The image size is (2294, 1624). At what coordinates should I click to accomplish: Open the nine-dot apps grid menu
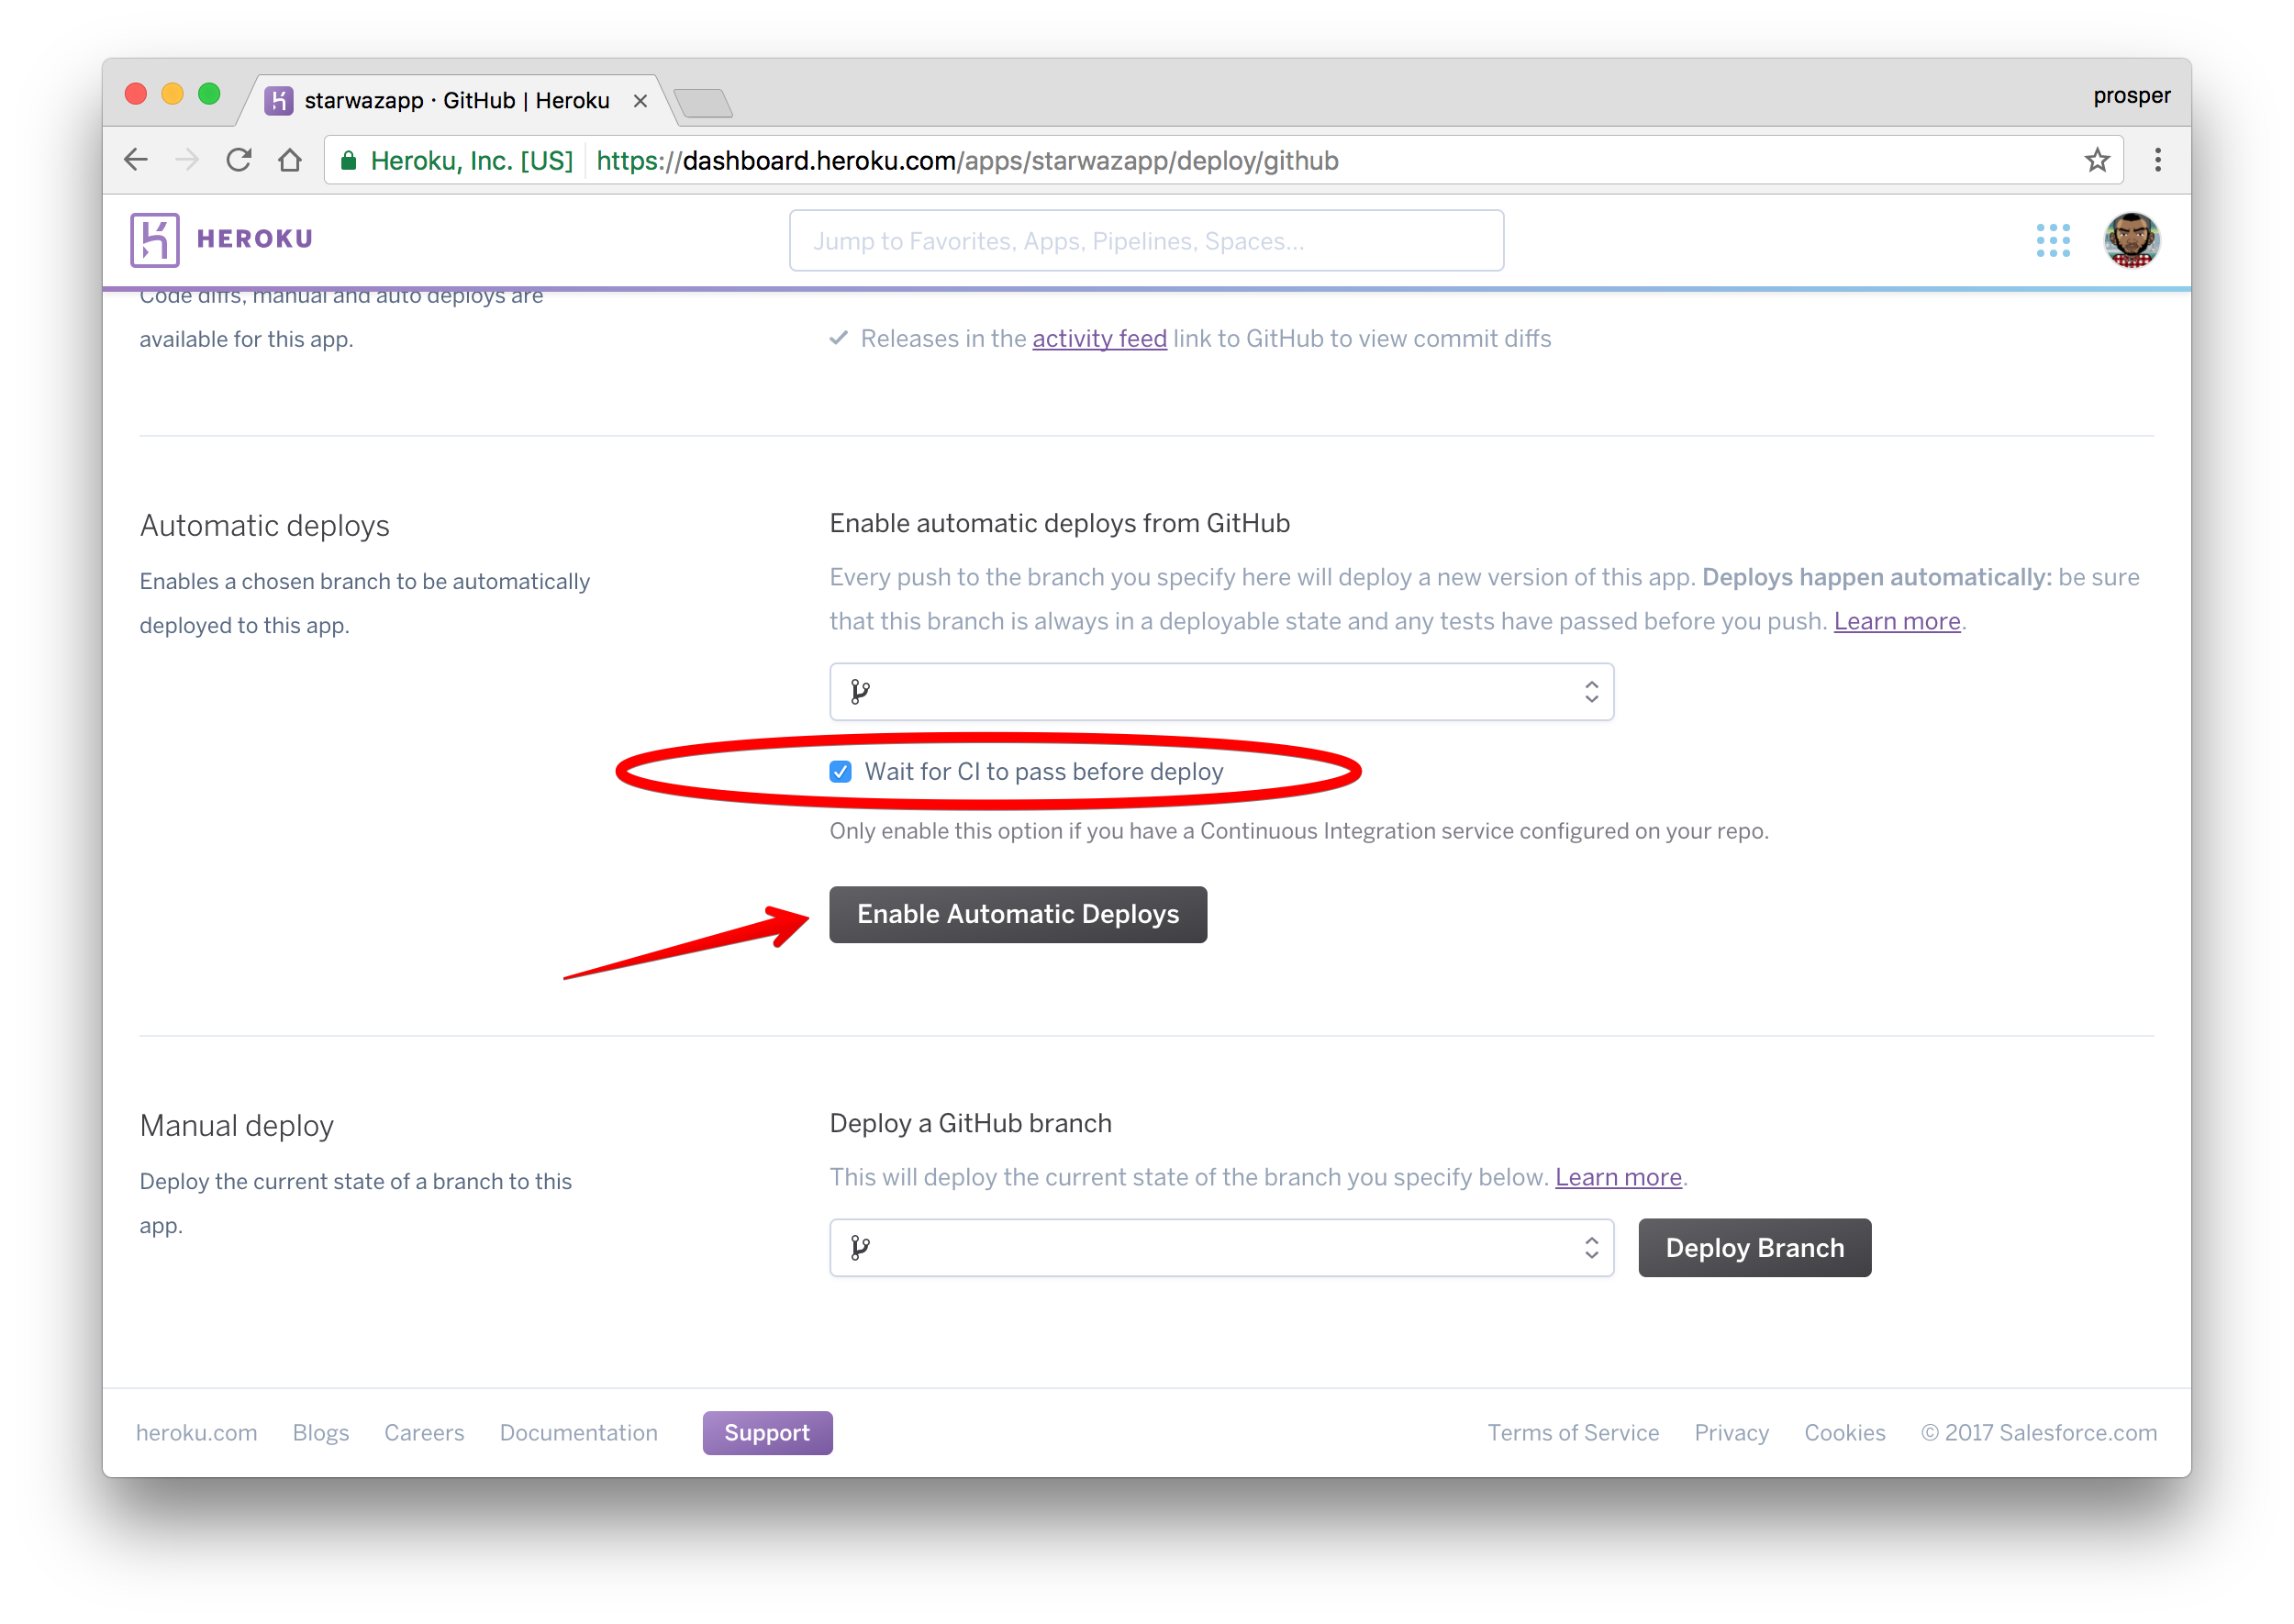pos(2052,240)
